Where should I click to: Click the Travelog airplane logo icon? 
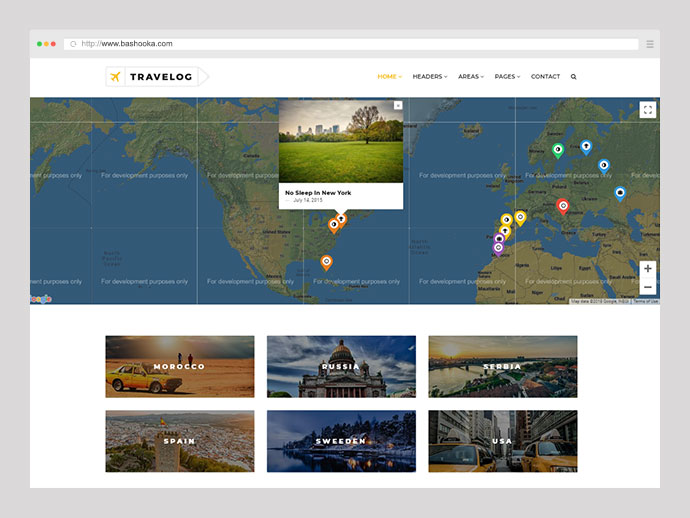coord(115,77)
